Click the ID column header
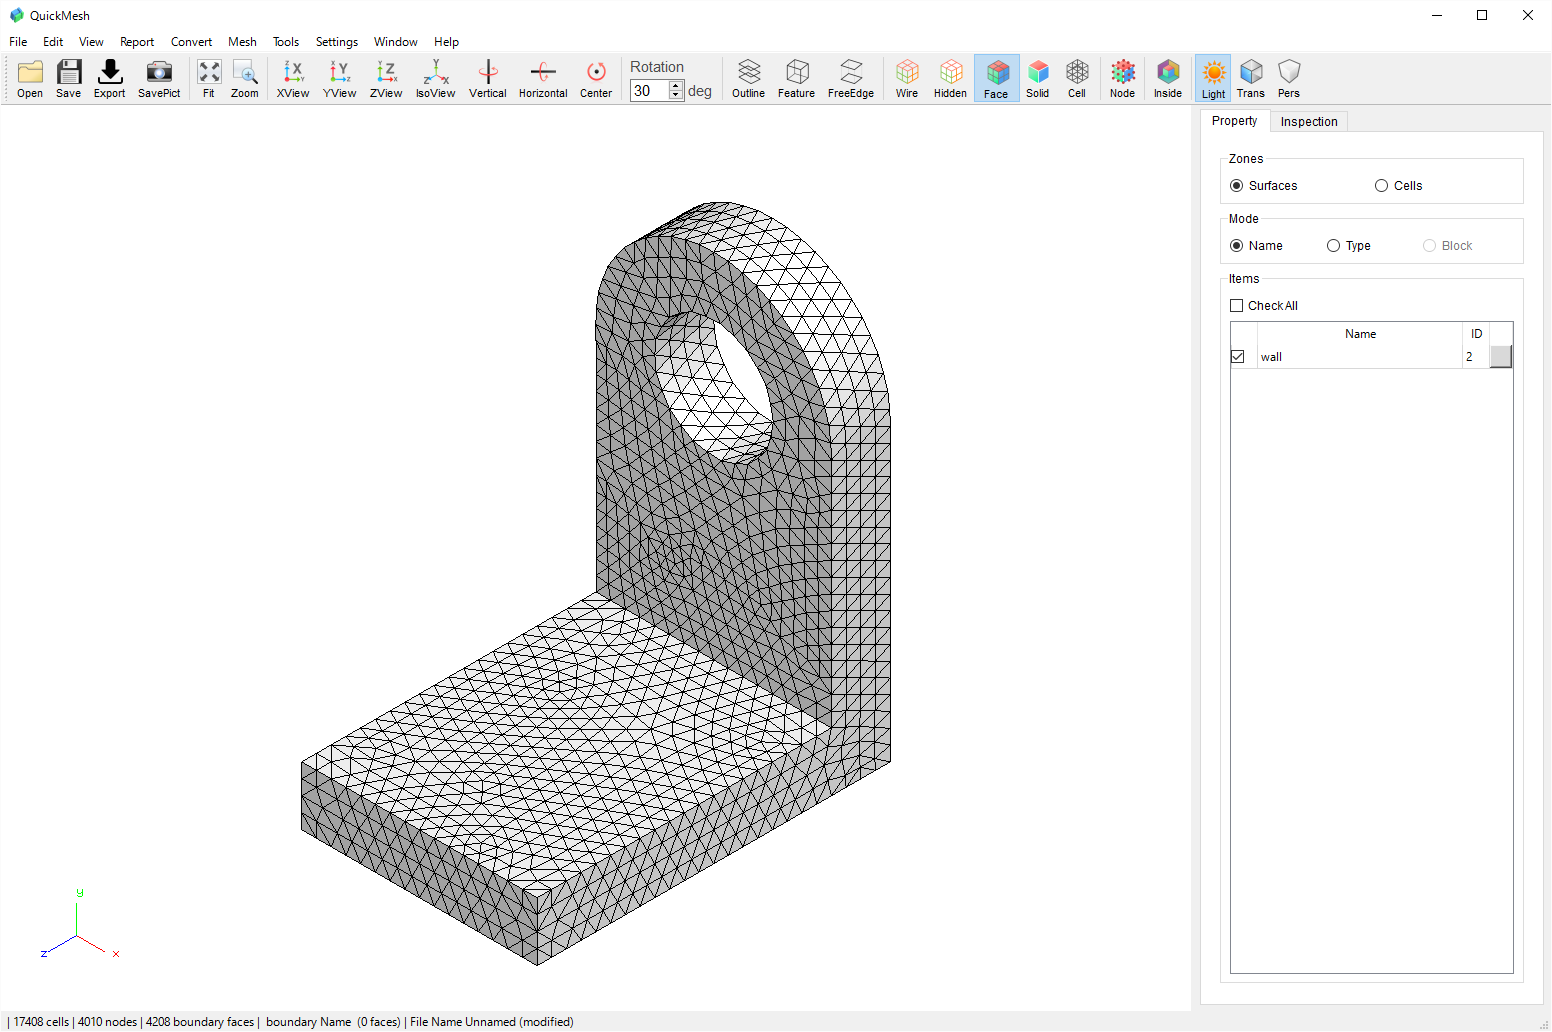1552x1032 pixels. [x=1476, y=334]
